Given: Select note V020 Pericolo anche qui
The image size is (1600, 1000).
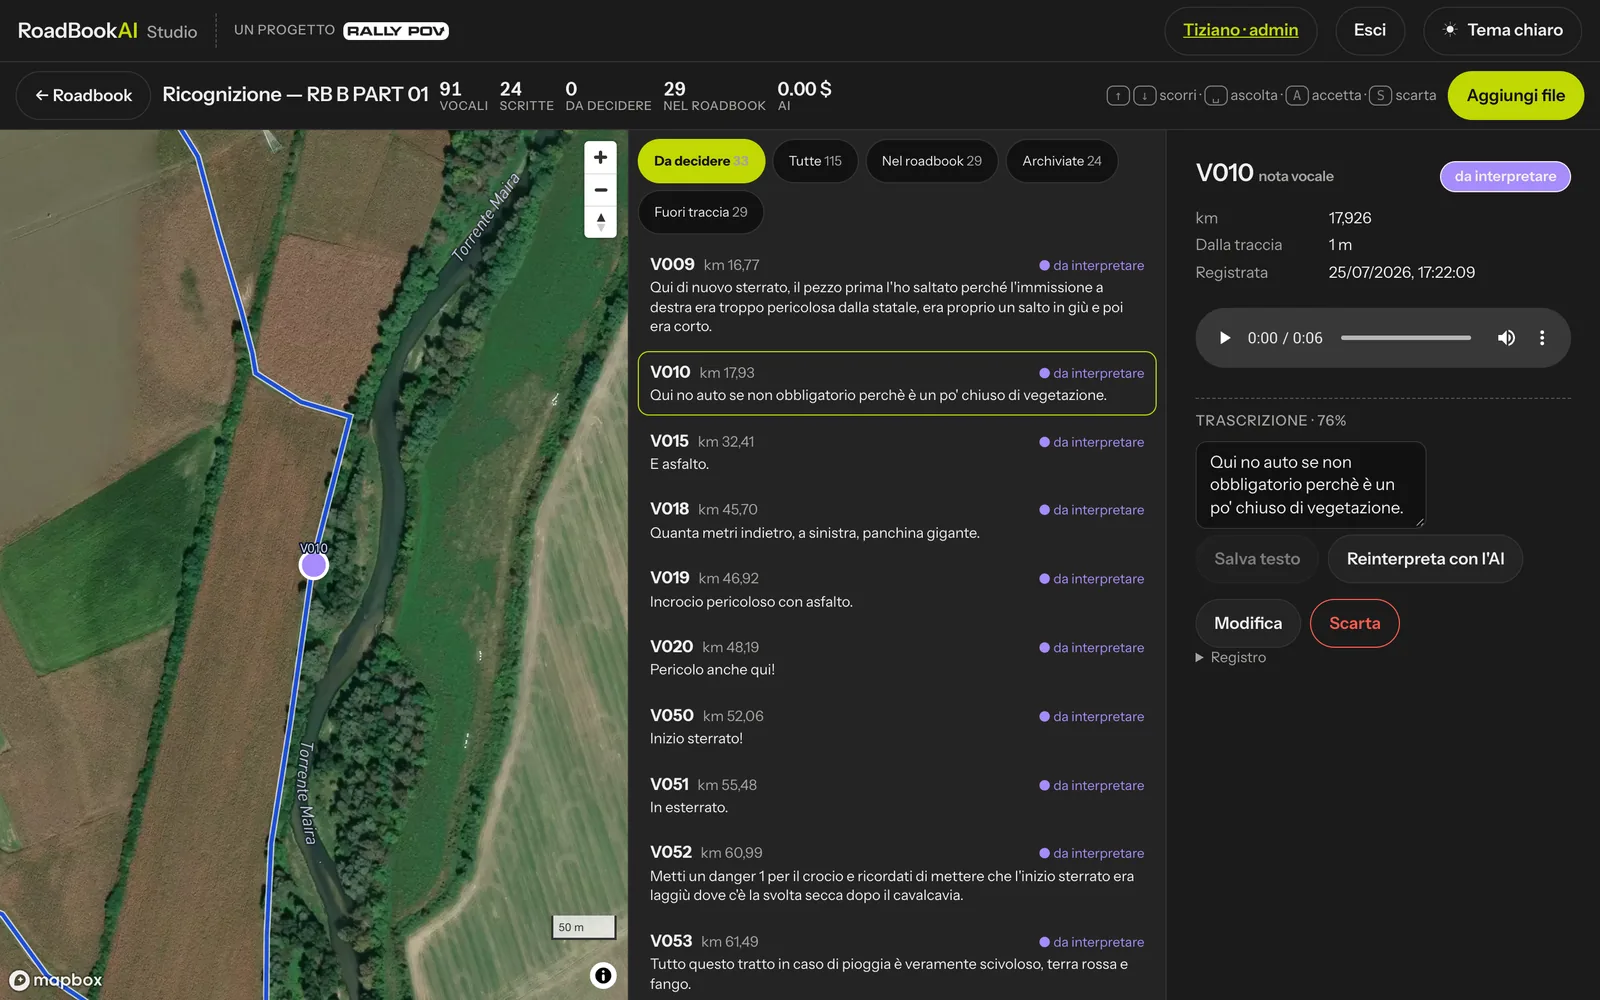Looking at the screenshot, I should coord(897,658).
